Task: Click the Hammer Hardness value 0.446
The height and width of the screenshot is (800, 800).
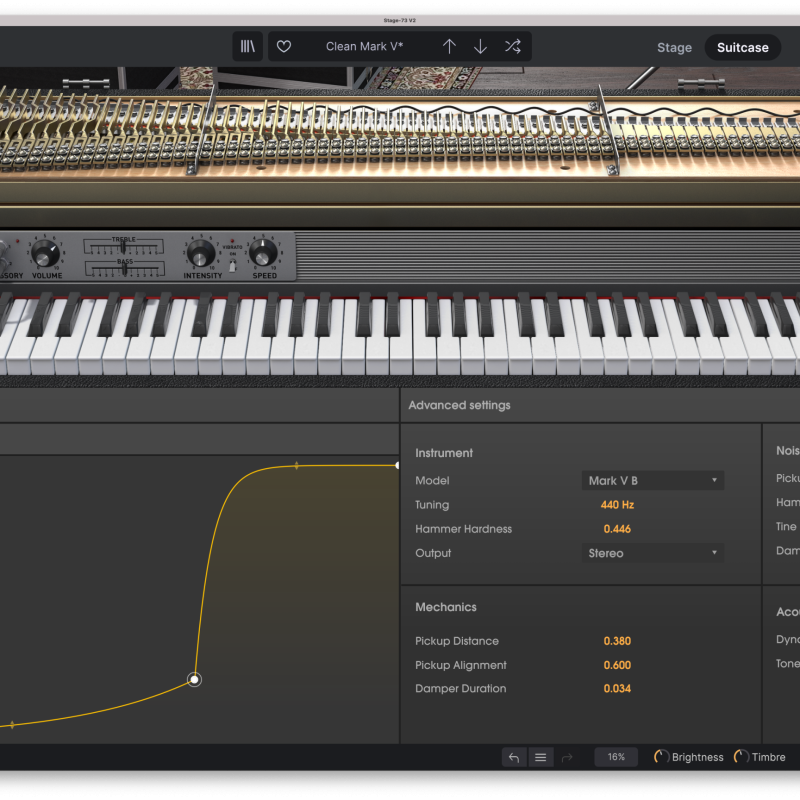Action: click(x=617, y=529)
